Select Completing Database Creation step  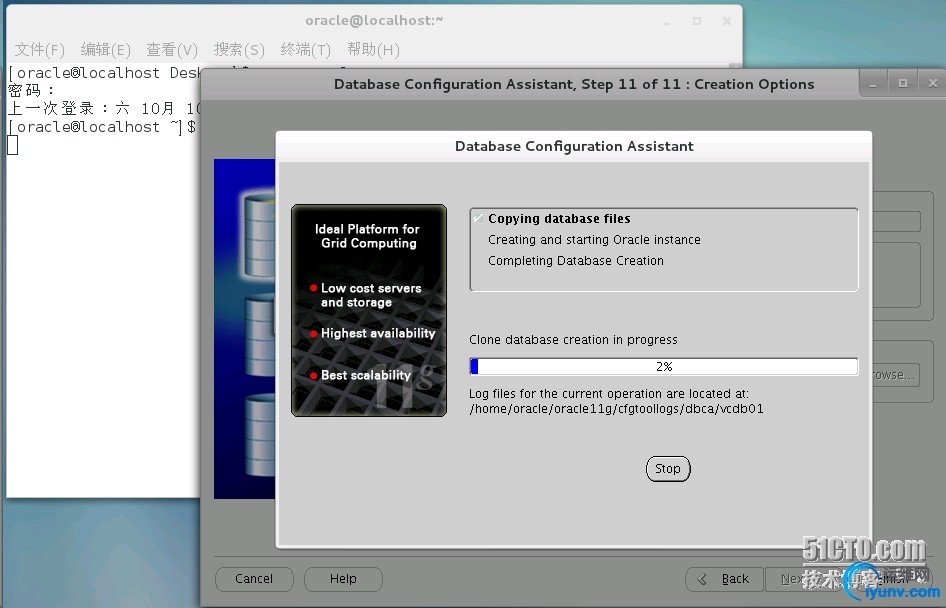pos(576,261)
